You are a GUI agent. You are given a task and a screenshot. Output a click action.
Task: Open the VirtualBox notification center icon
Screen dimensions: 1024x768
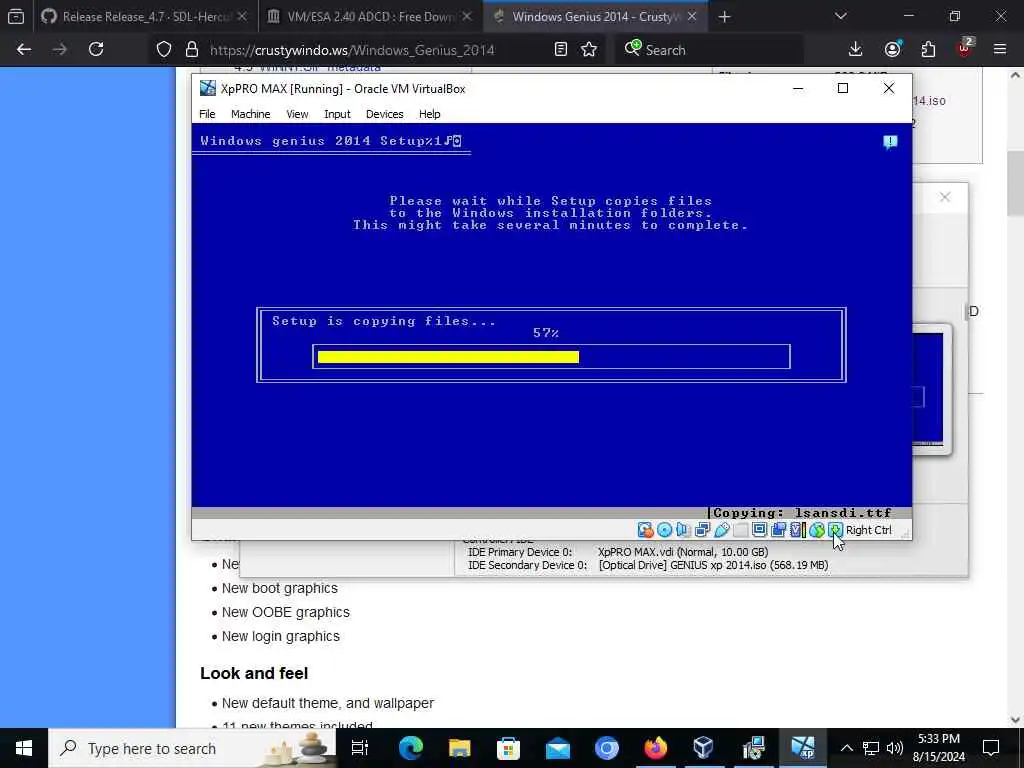click(890, 142)
